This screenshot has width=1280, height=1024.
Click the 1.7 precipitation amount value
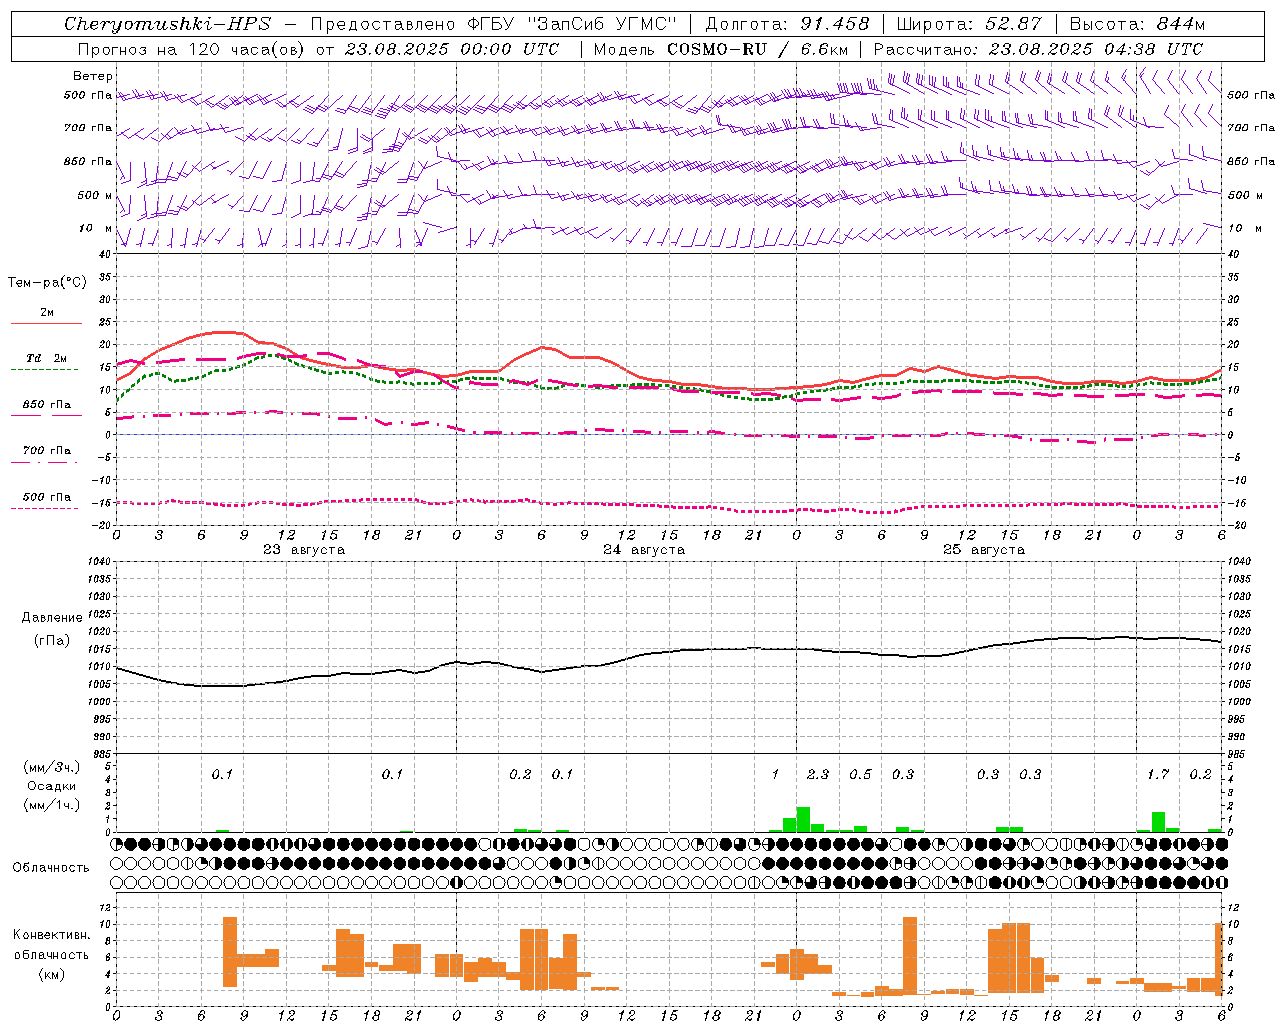click(1158, 775)
